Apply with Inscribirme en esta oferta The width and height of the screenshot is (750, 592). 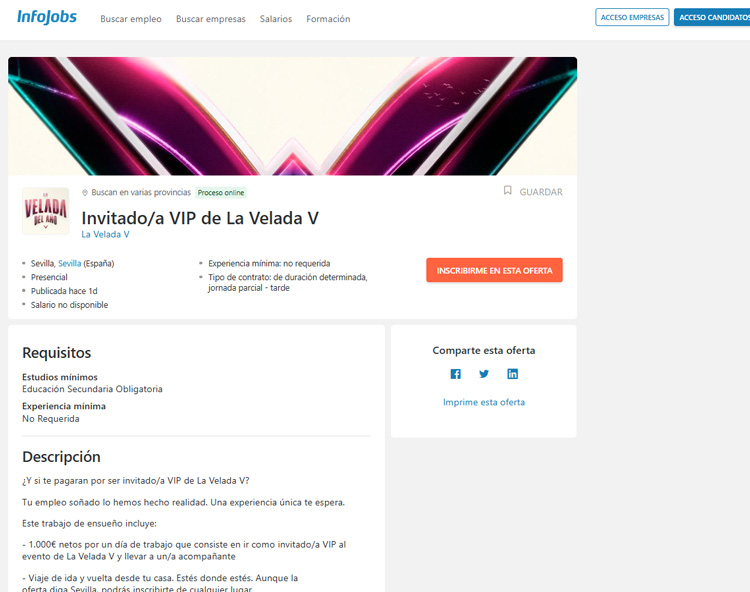coord(494,270)
